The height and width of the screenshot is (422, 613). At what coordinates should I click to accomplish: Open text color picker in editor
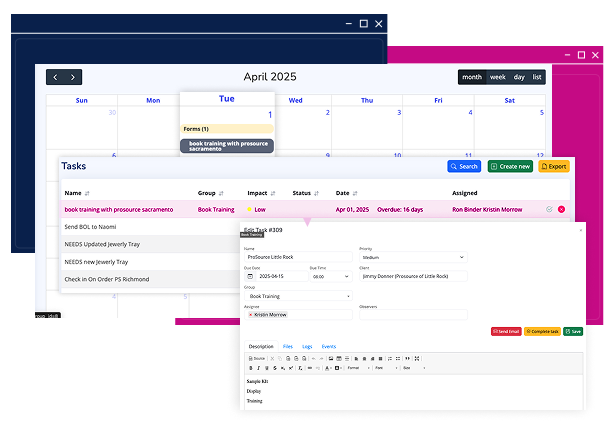point(328,368)
